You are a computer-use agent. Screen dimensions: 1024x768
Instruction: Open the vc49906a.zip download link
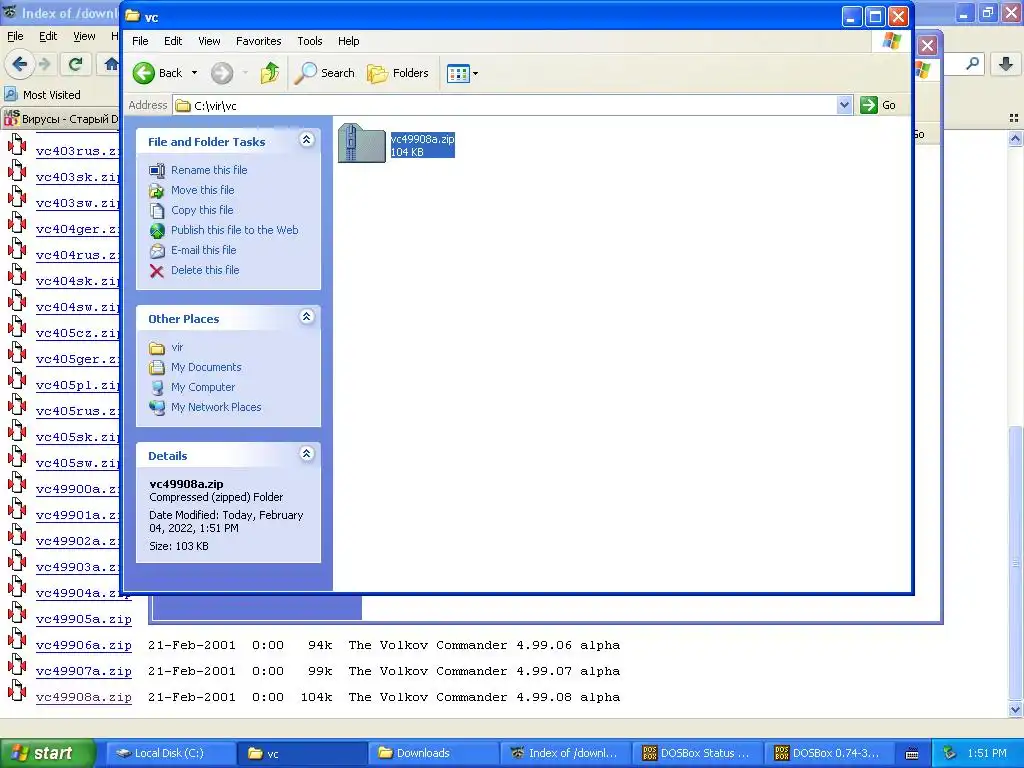point(84,645)
